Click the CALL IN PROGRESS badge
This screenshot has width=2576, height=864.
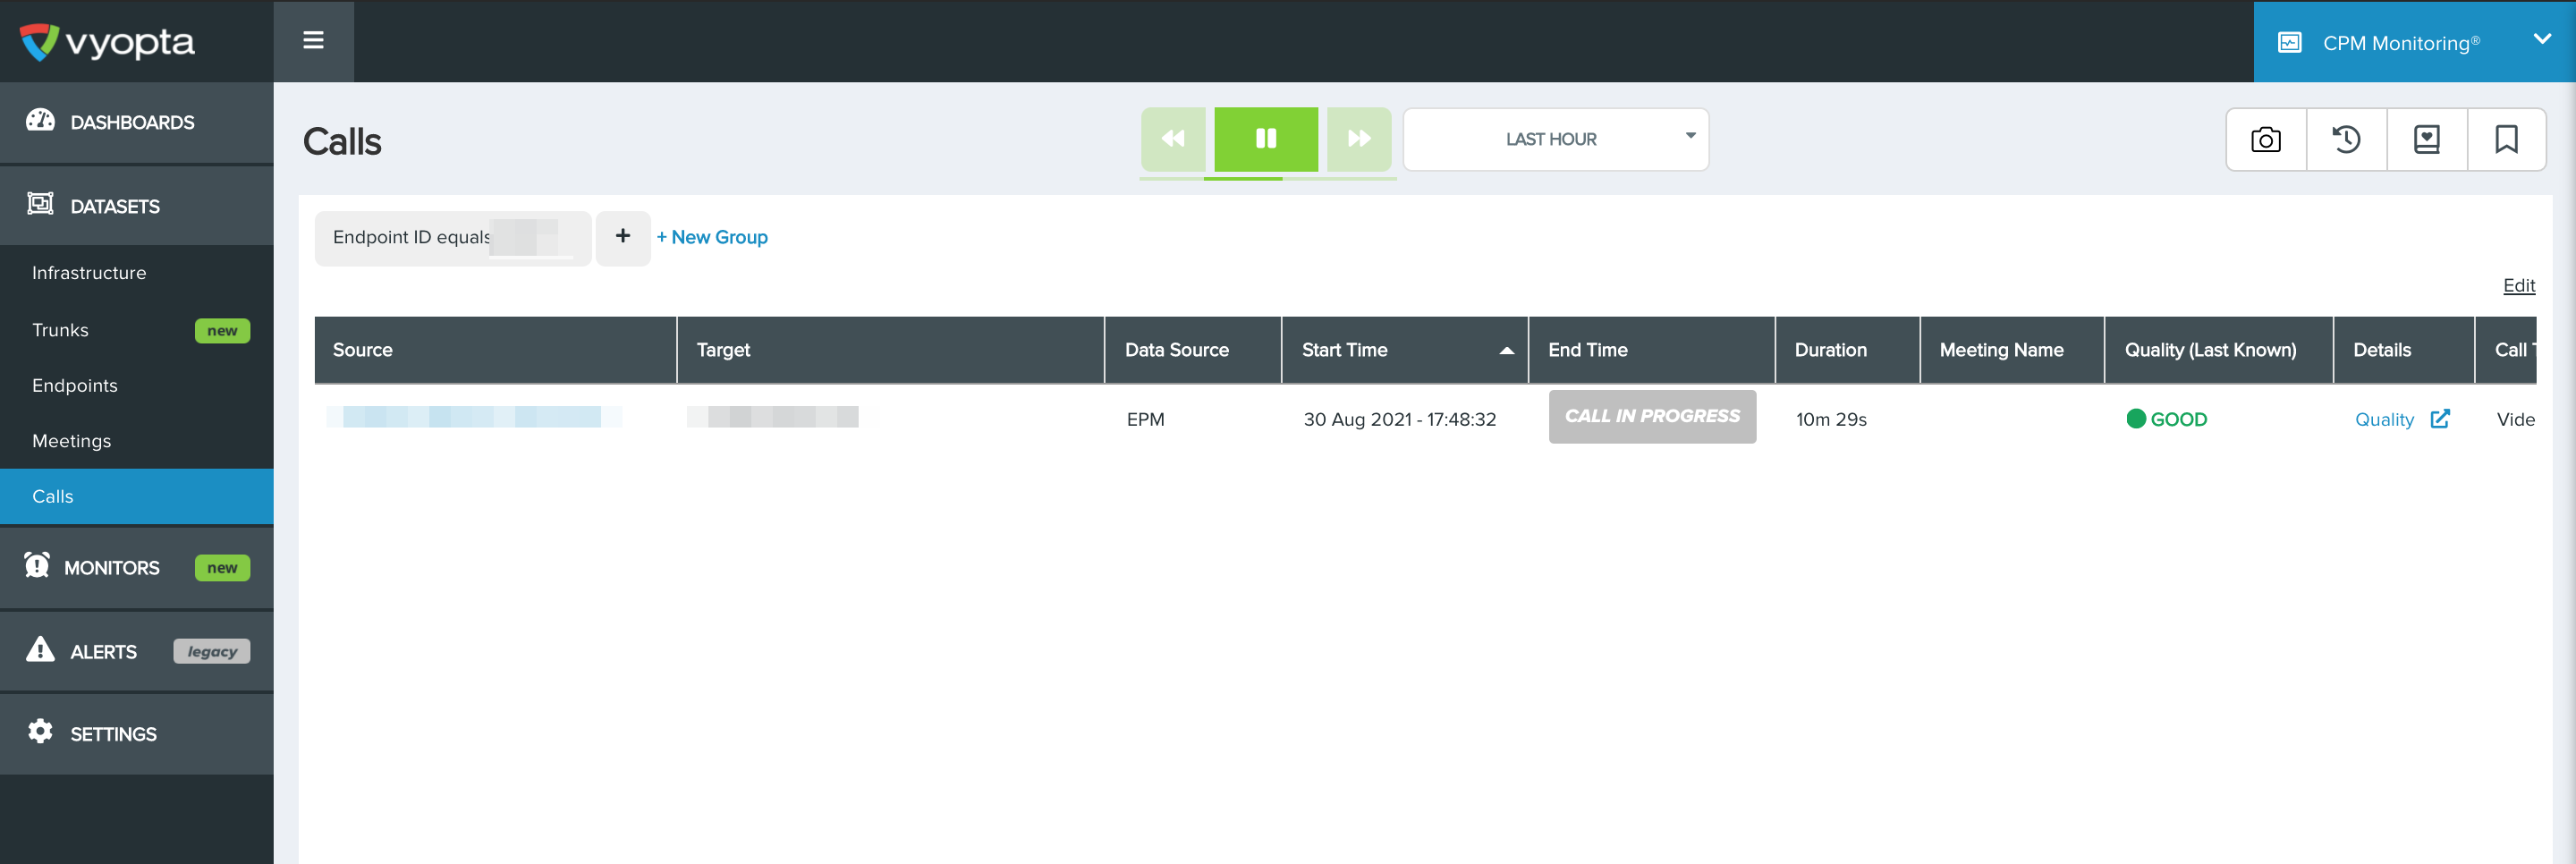click(1652, 417)
